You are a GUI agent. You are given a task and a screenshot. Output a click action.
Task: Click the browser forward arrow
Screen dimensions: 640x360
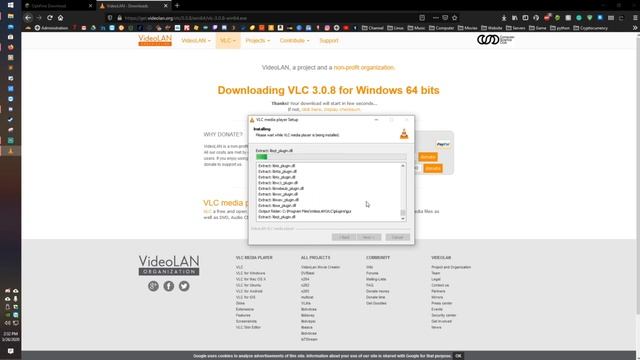pyautogui.click(x=39, y=18)
